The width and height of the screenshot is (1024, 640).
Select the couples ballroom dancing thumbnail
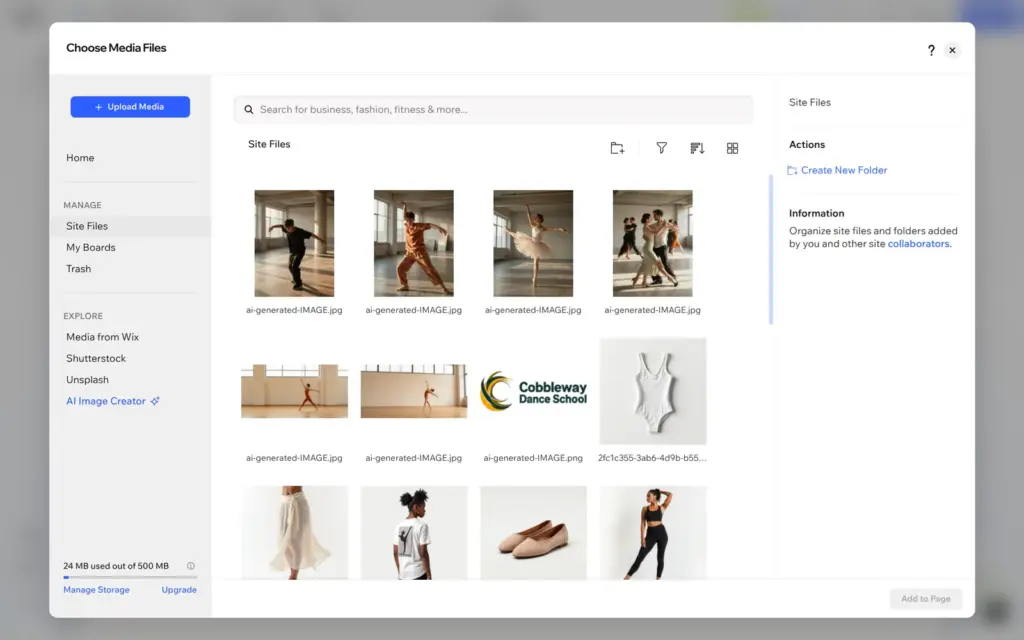tap(652, 244)
